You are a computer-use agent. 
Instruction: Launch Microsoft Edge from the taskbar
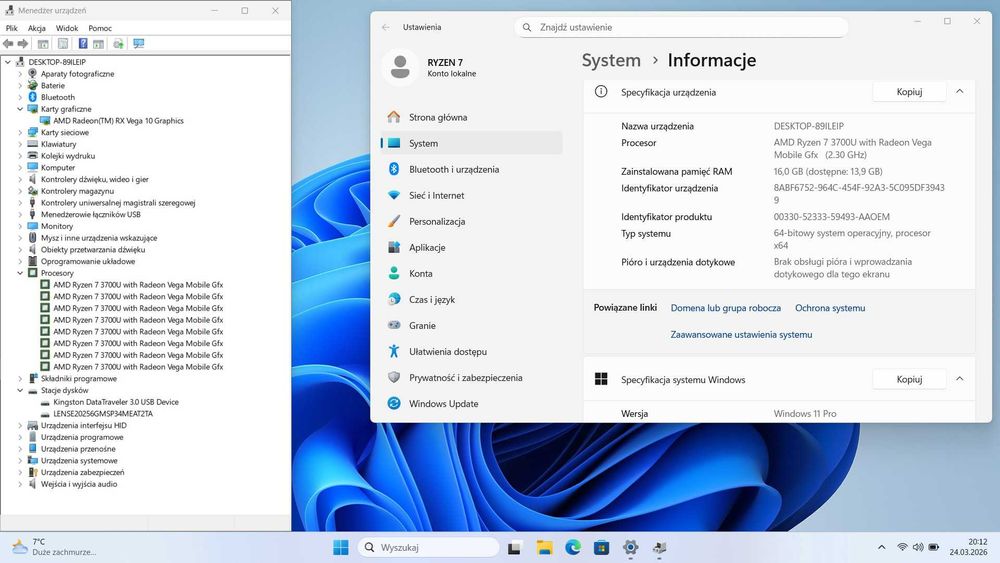coord(573,547)
